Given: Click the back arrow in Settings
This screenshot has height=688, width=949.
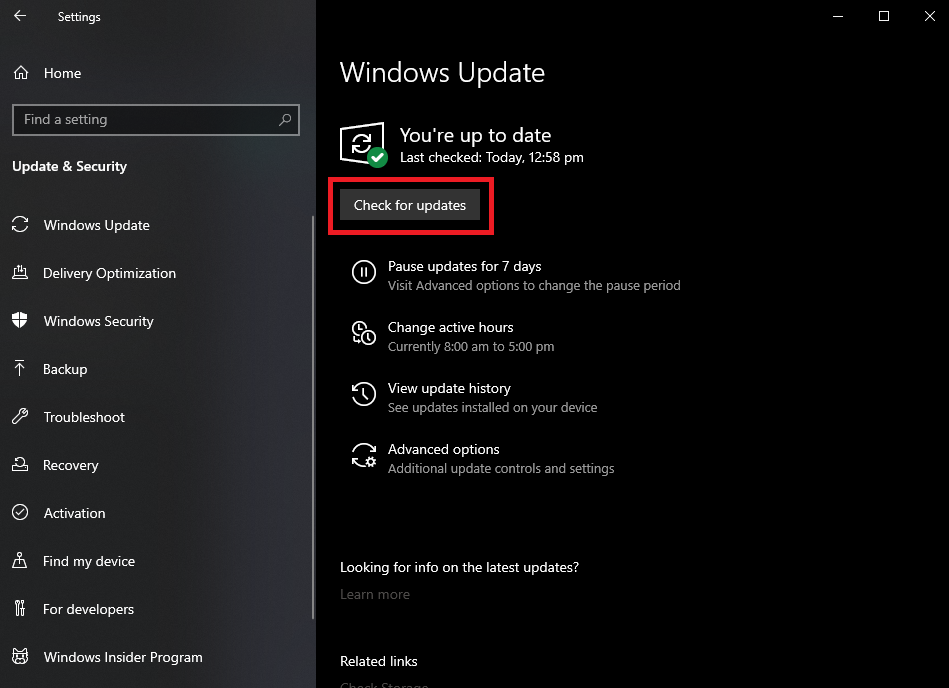Looking at the screenshot, I should pos(20,16).
